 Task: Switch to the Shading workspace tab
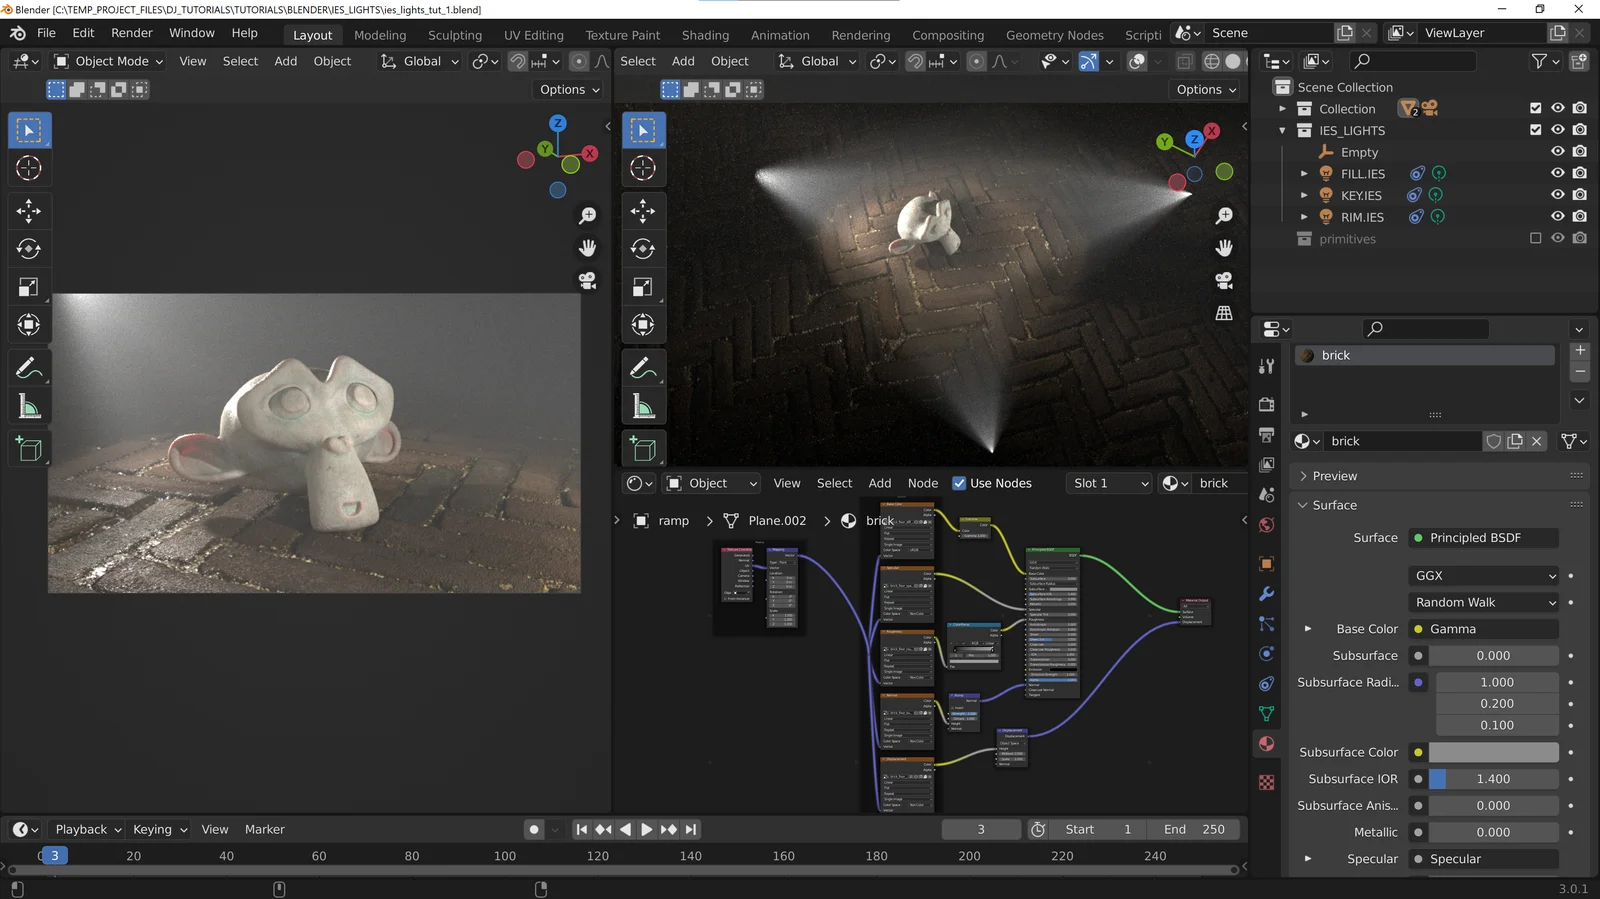click(705, 35)
